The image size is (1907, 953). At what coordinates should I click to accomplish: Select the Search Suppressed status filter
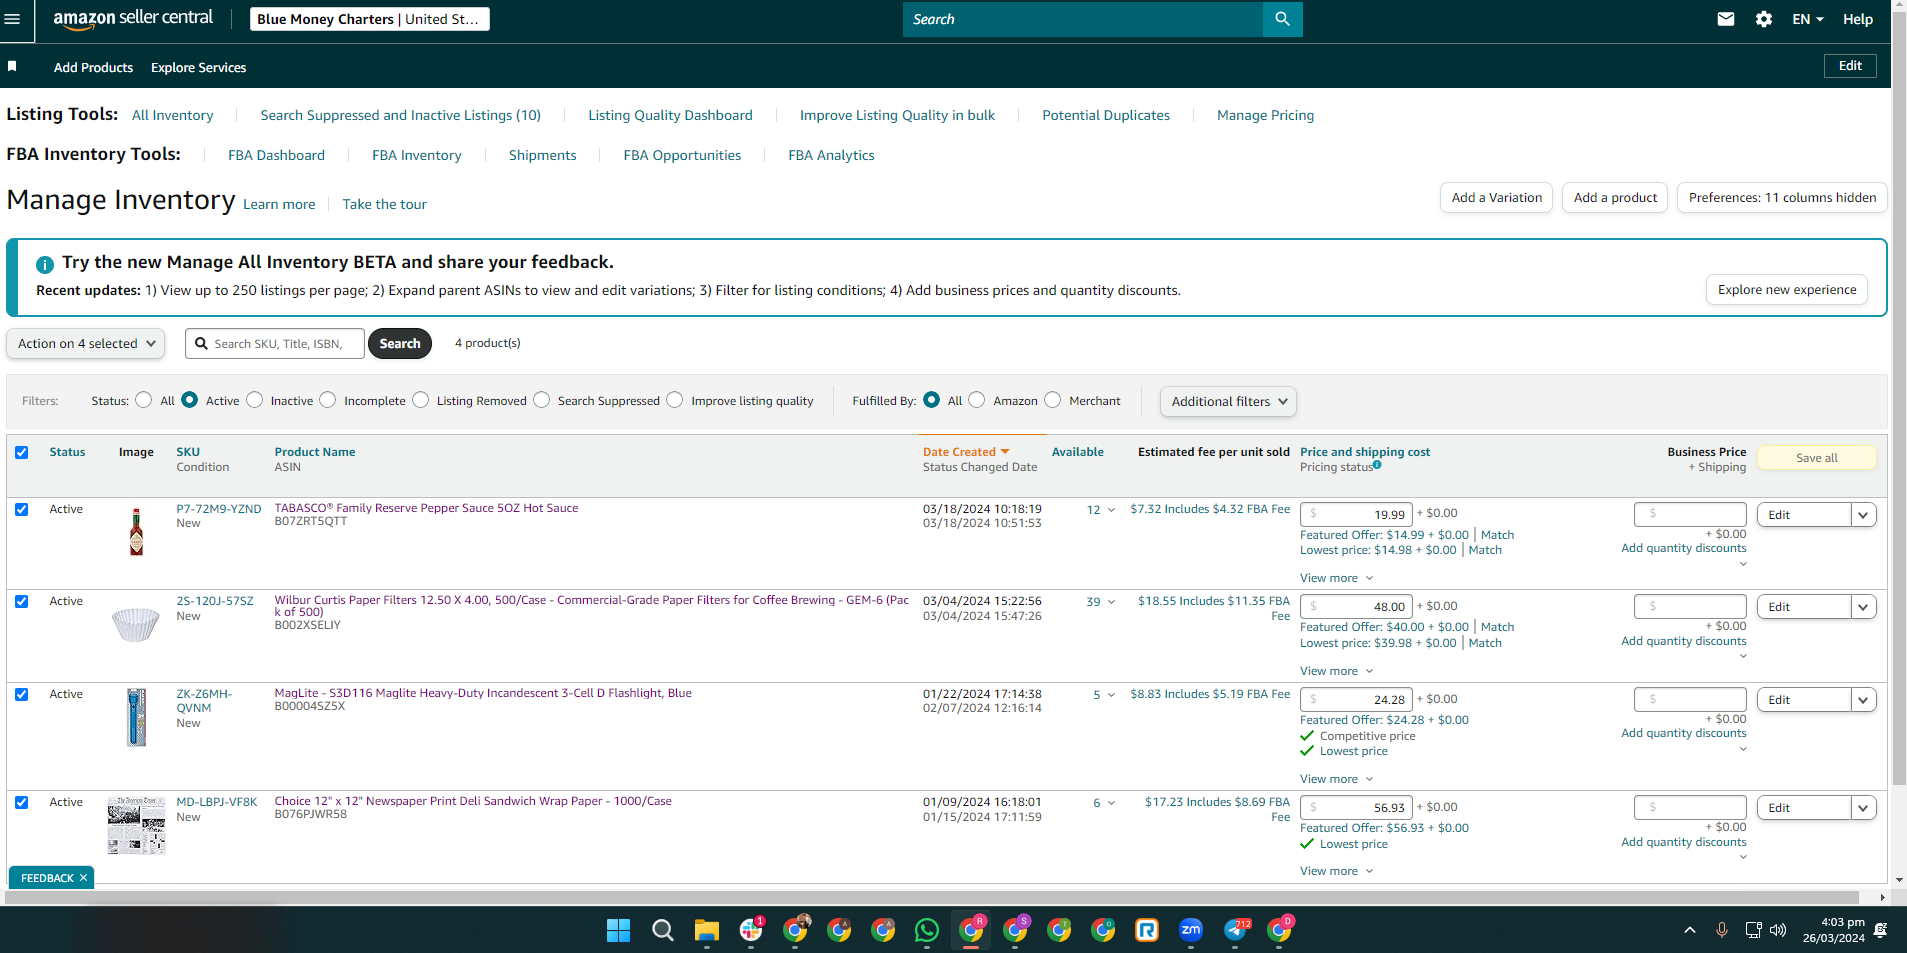pyautogui.click(x=542, y=400)
